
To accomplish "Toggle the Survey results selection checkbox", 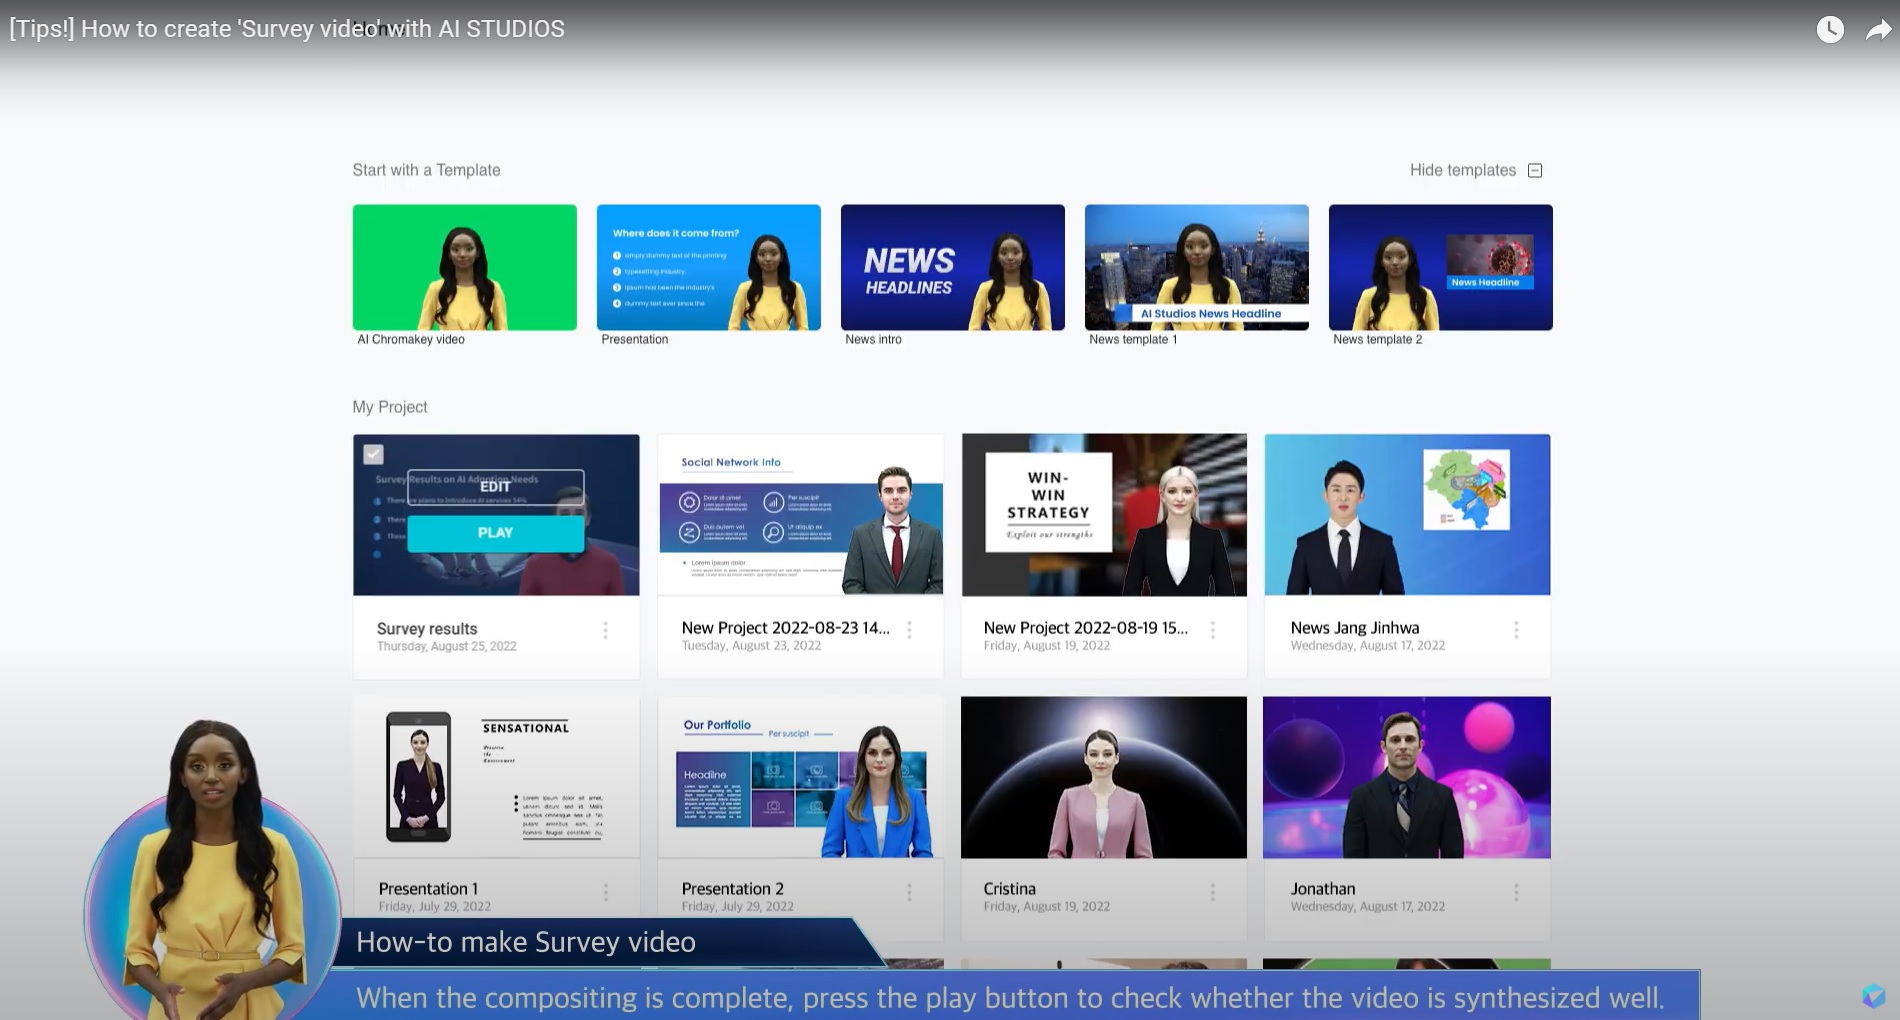I will point(373,454).
